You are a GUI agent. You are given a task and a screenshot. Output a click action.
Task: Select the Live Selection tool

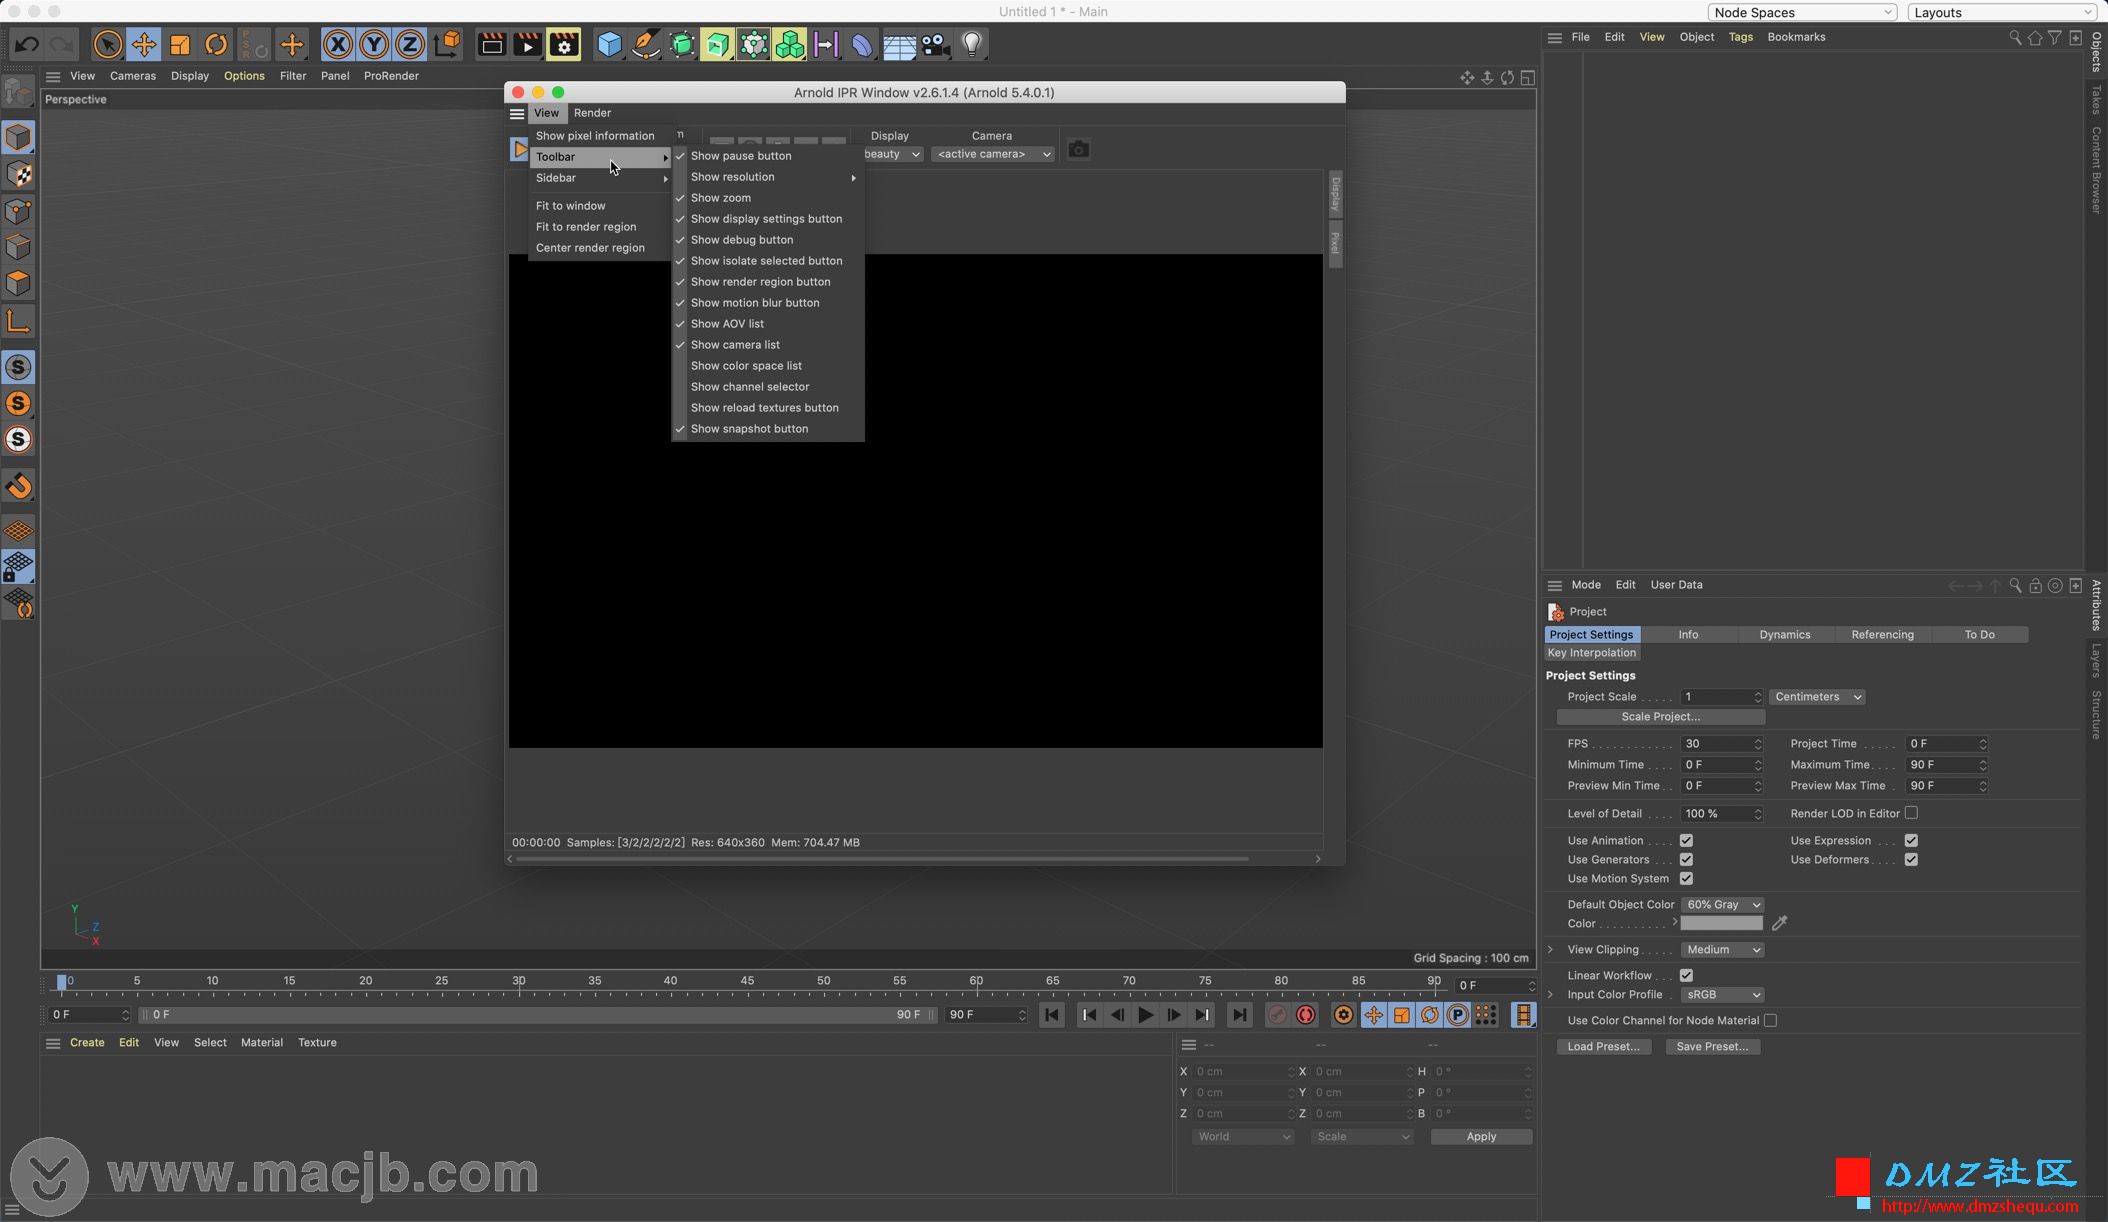pyautogui.click(x=107, y=44)
